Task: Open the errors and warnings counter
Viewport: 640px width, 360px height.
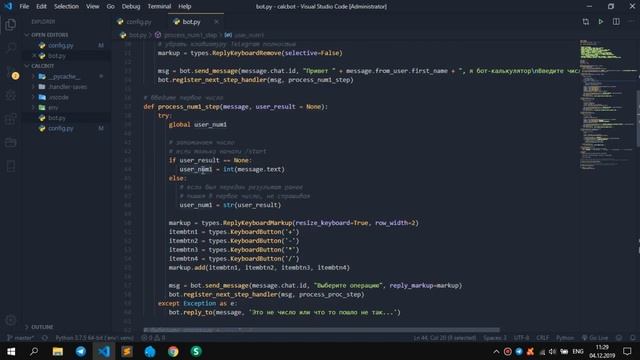Action: (153, 338)
